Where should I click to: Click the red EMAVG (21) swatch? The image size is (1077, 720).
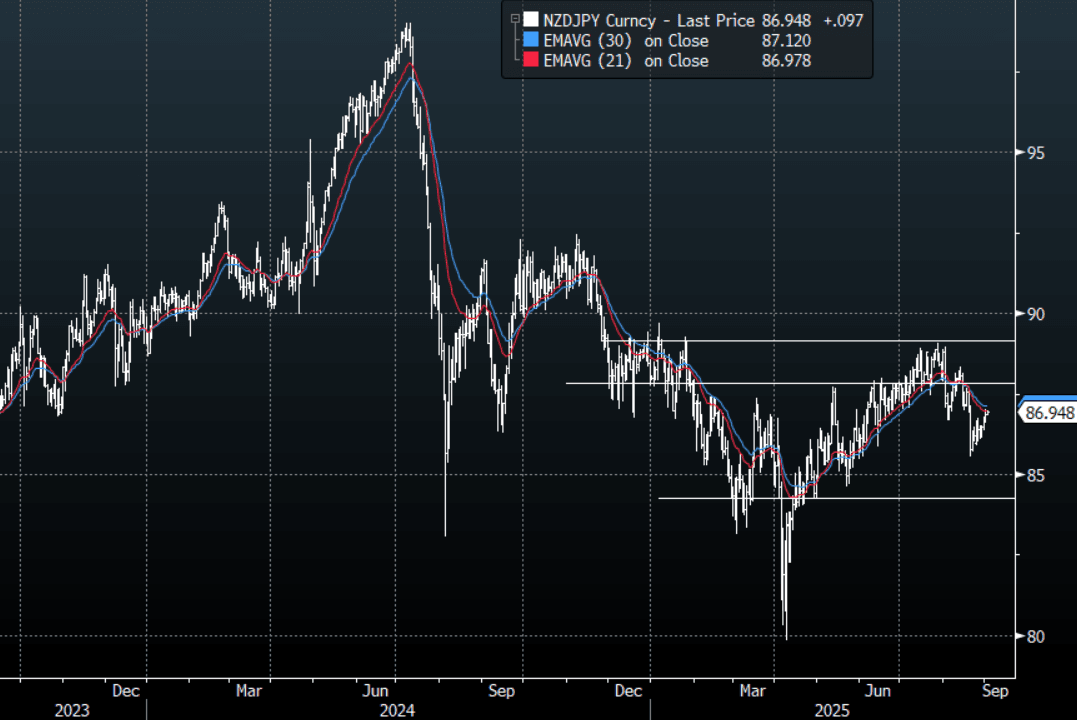[531, 61]
